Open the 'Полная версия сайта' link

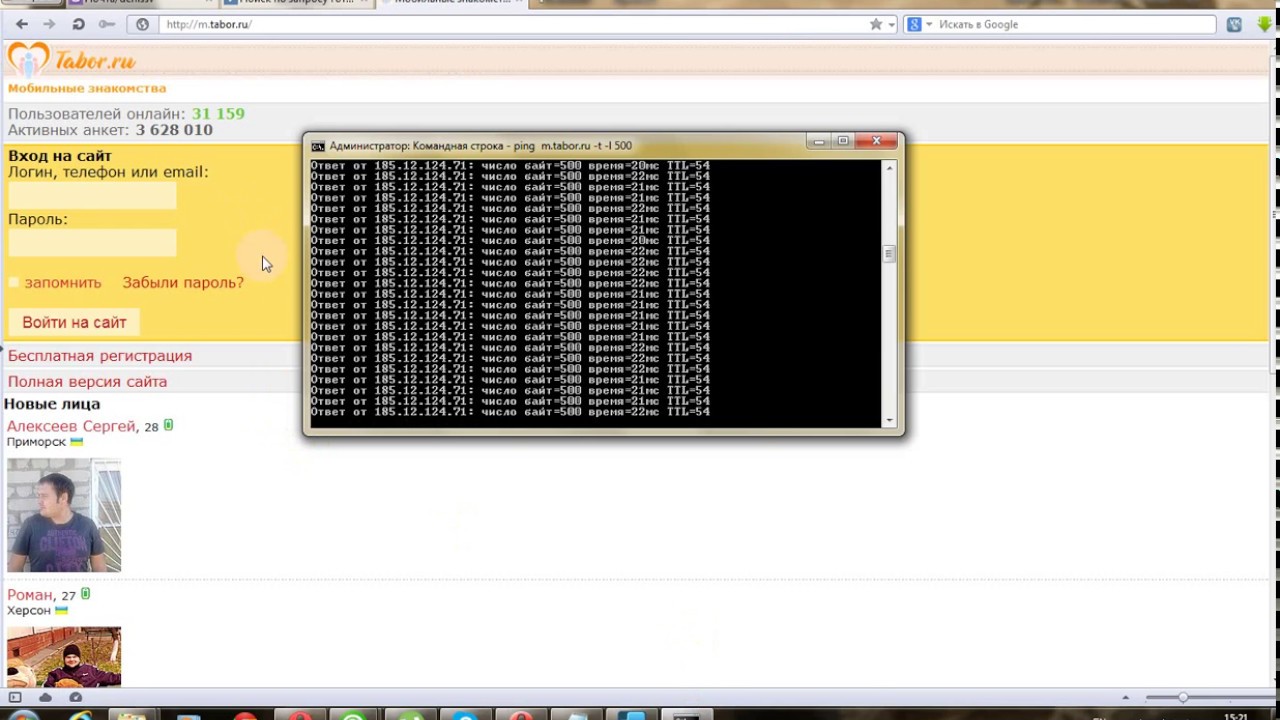pyautogui.click(x=87, y=382)
